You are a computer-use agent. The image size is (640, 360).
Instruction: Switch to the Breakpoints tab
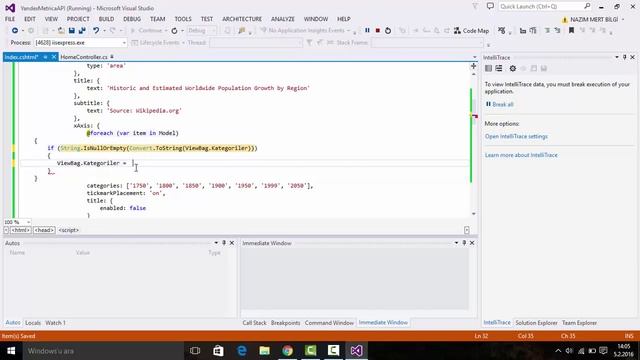pyautogui.click(x=285, y=323)
